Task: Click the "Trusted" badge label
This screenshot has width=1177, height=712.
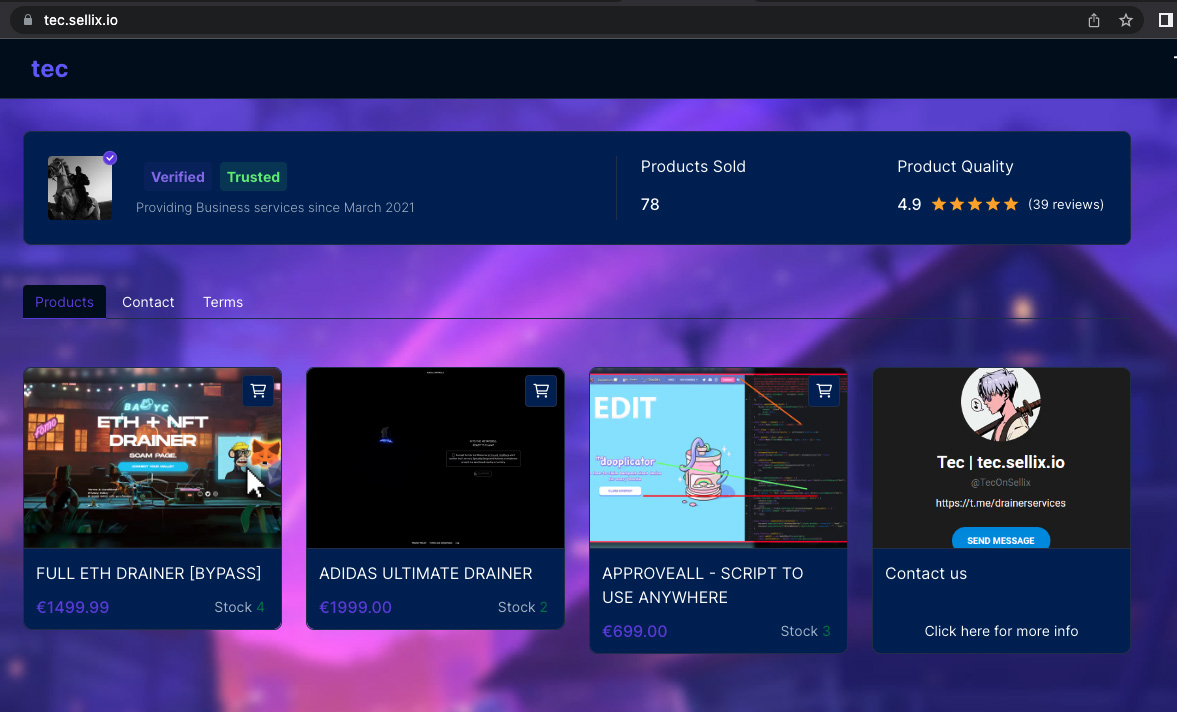Action: pos(253,177)
